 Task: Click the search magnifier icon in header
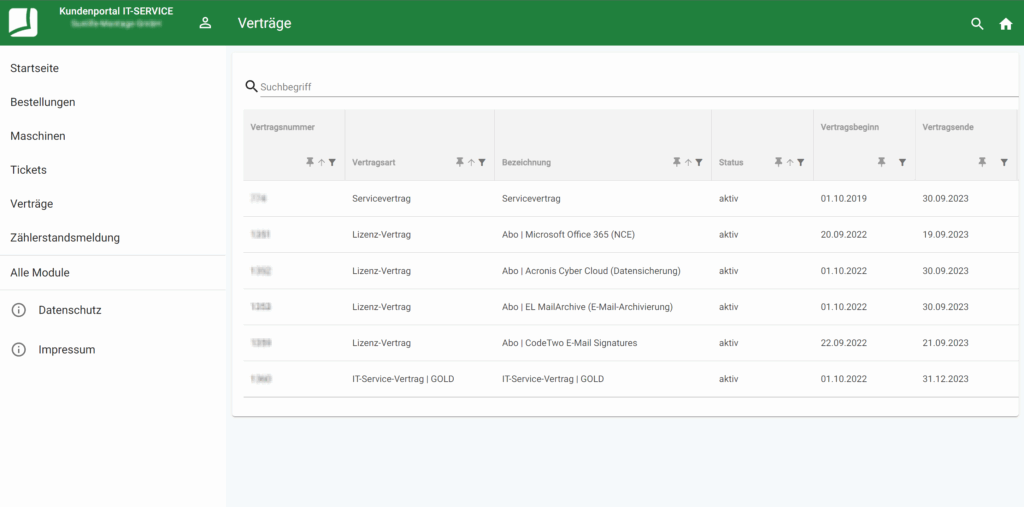coord(977,24)
